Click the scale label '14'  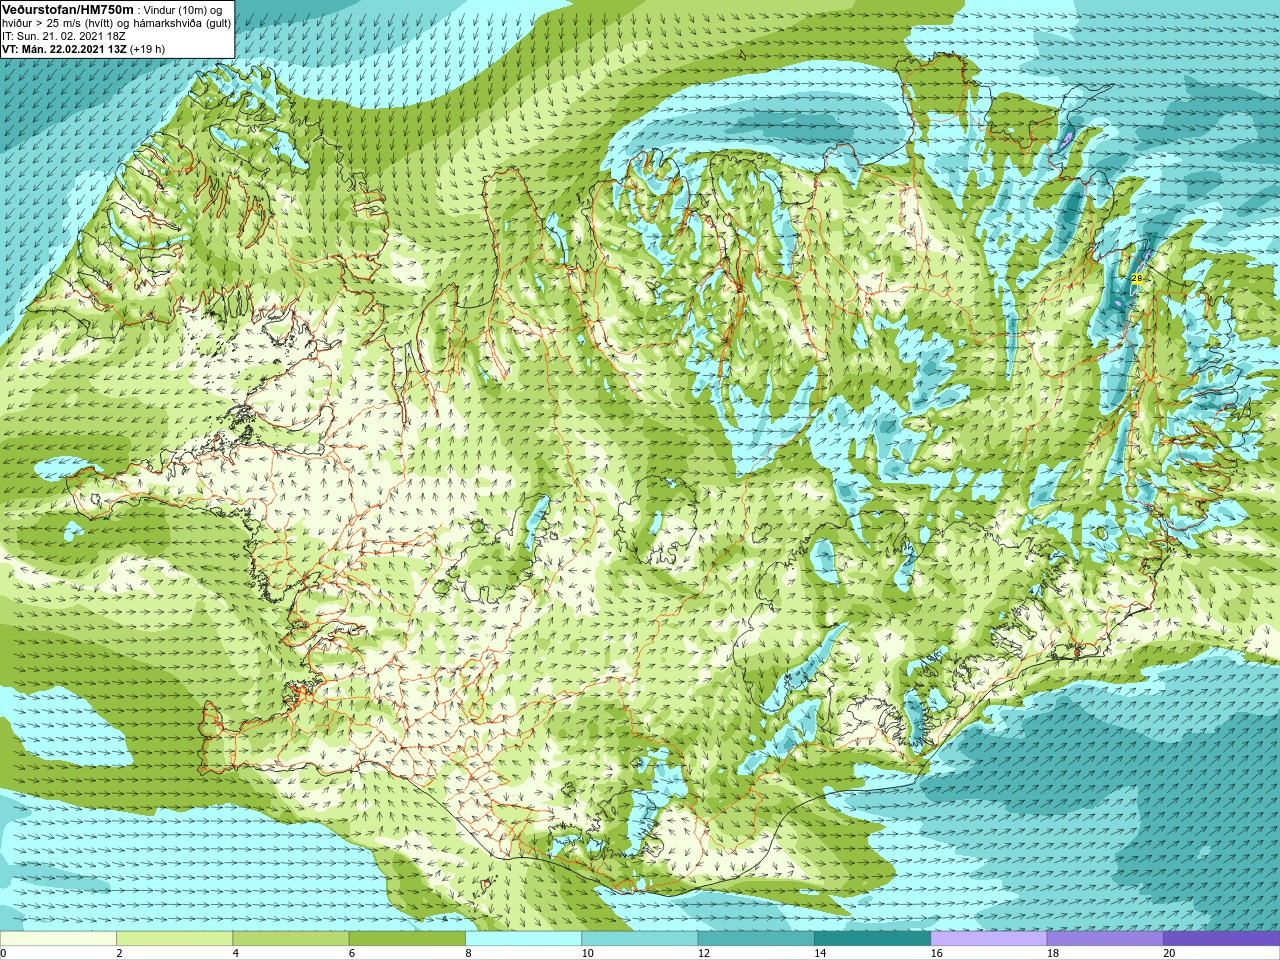click(x=820, y=953)
